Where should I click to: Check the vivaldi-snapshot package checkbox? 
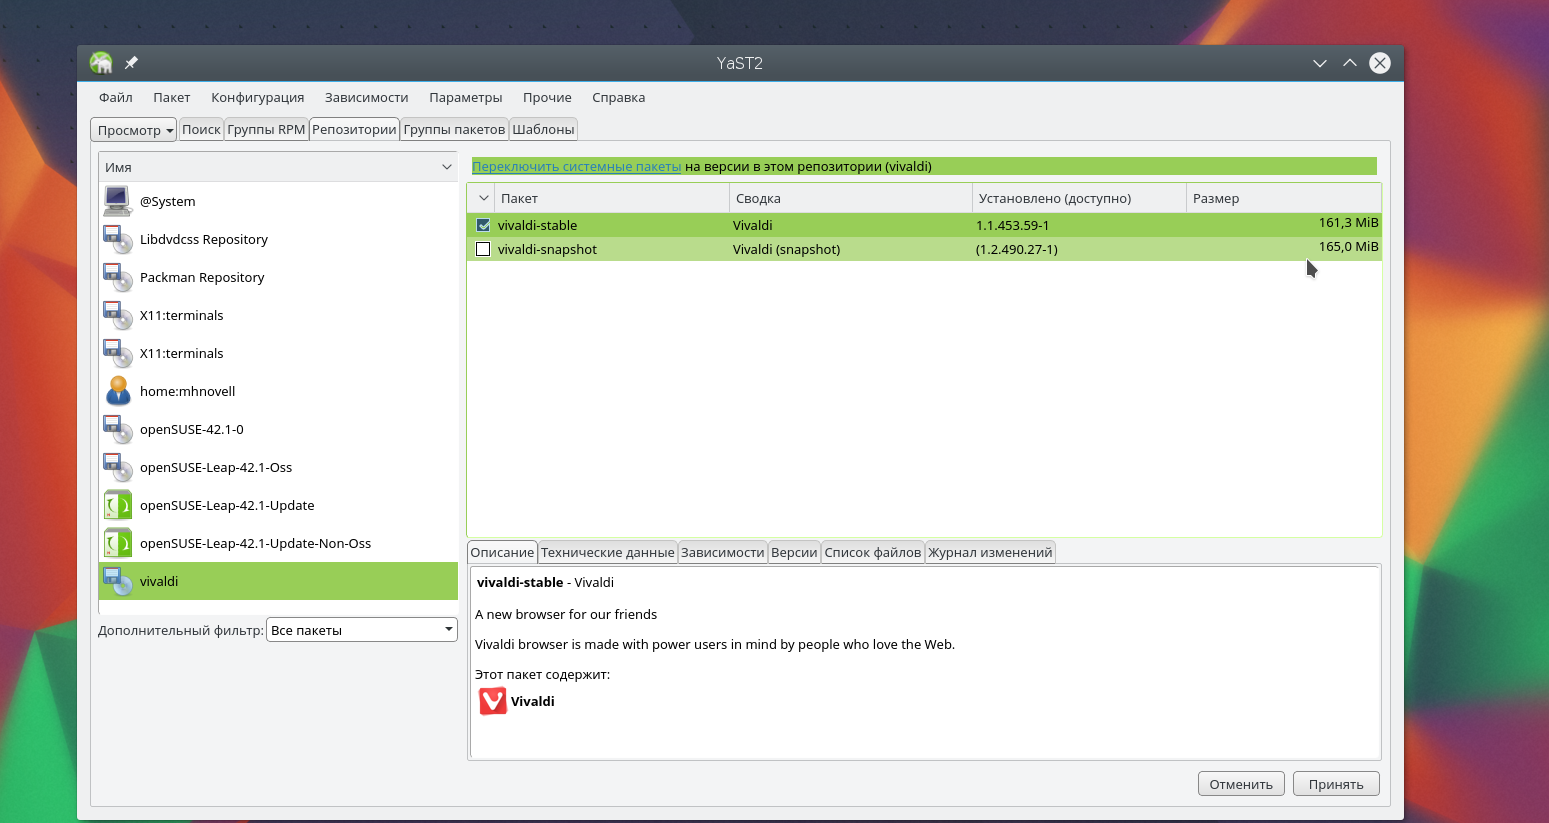(483, 249)
